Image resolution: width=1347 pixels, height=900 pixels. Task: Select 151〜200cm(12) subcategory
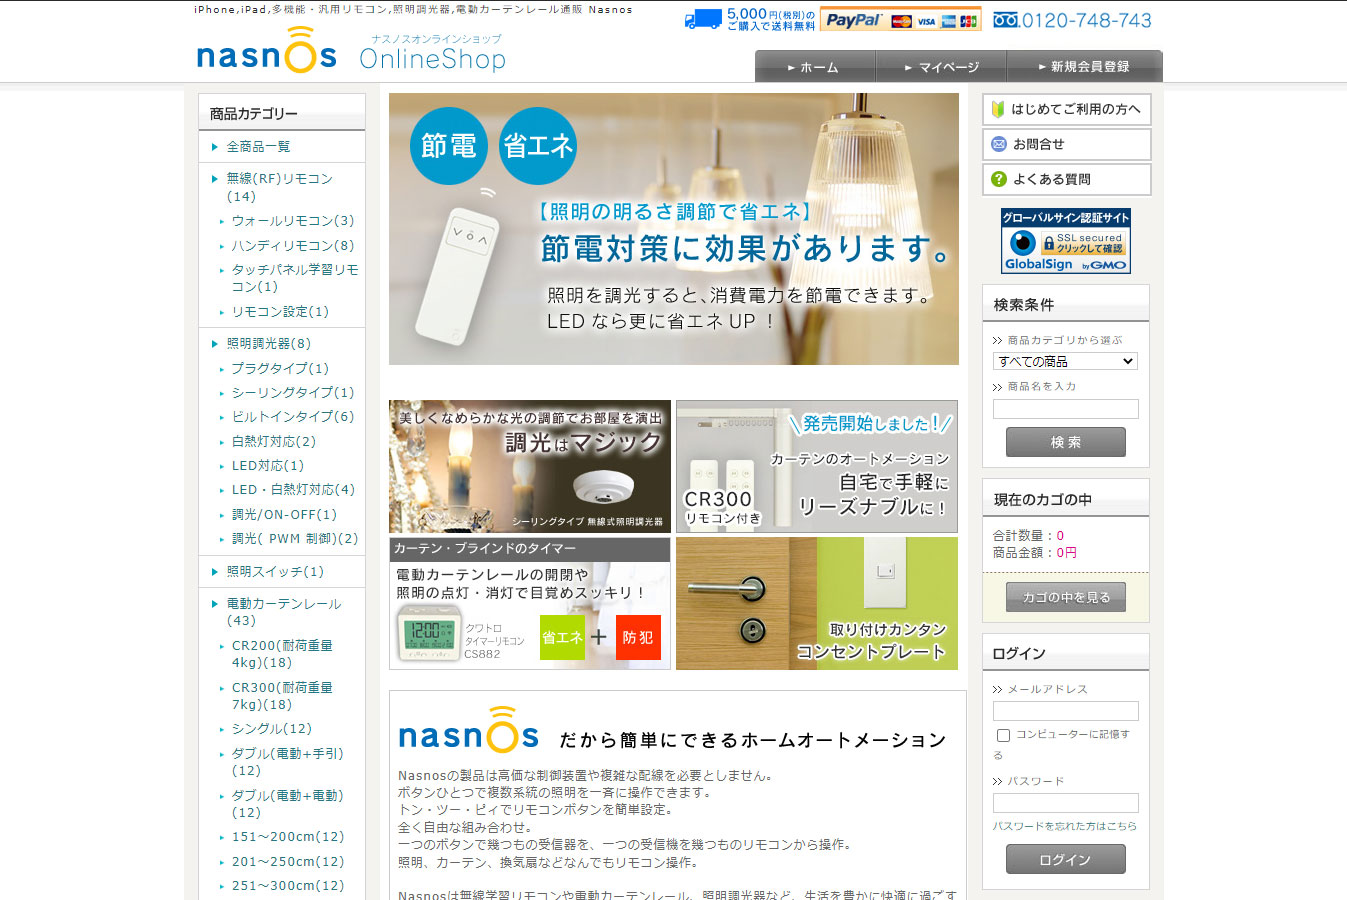tap(288, 837)
